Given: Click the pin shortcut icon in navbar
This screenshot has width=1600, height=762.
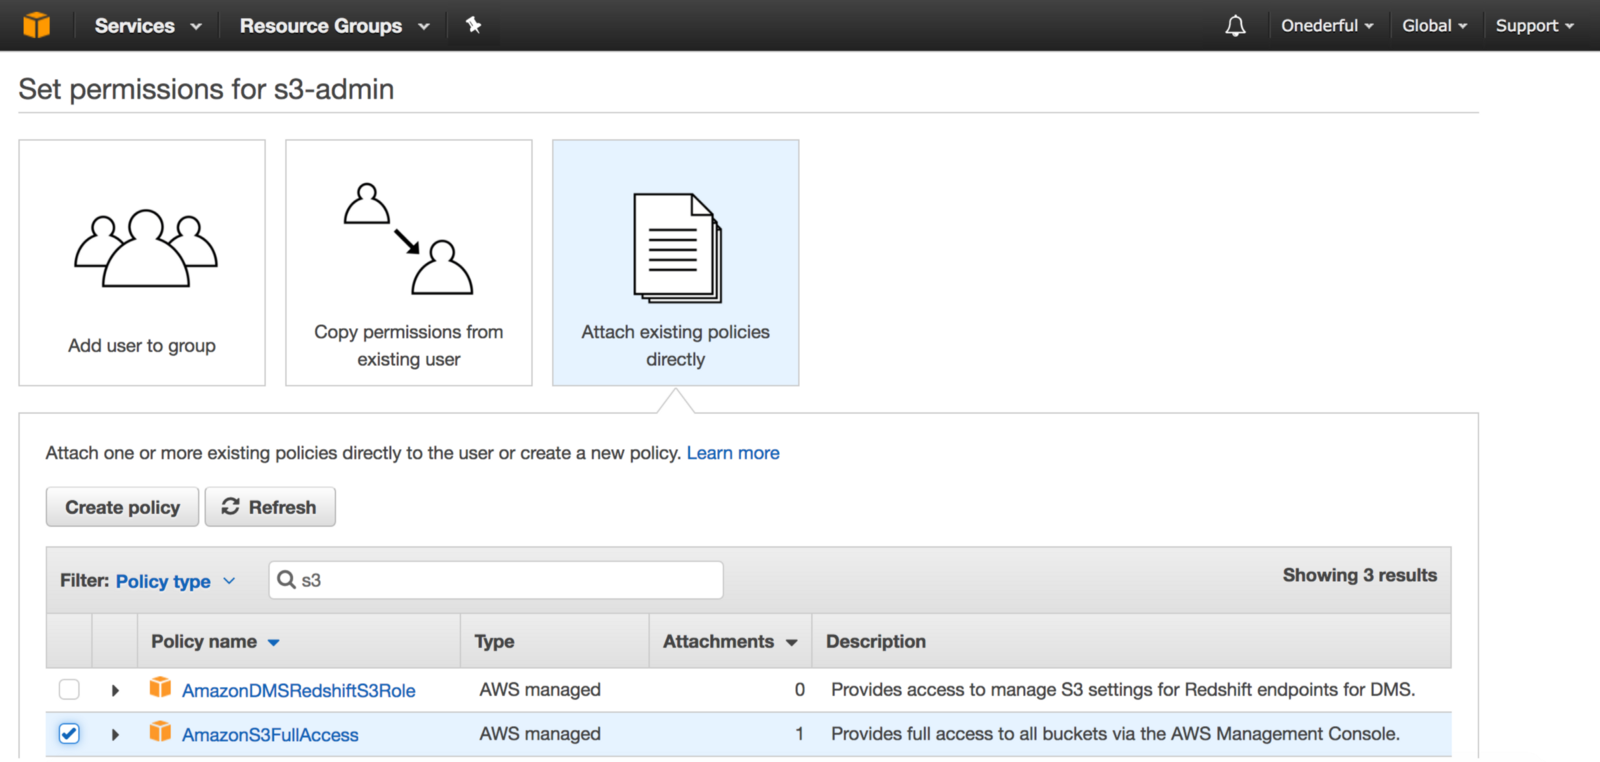Looking at the screenshot, I should (474, 25).
